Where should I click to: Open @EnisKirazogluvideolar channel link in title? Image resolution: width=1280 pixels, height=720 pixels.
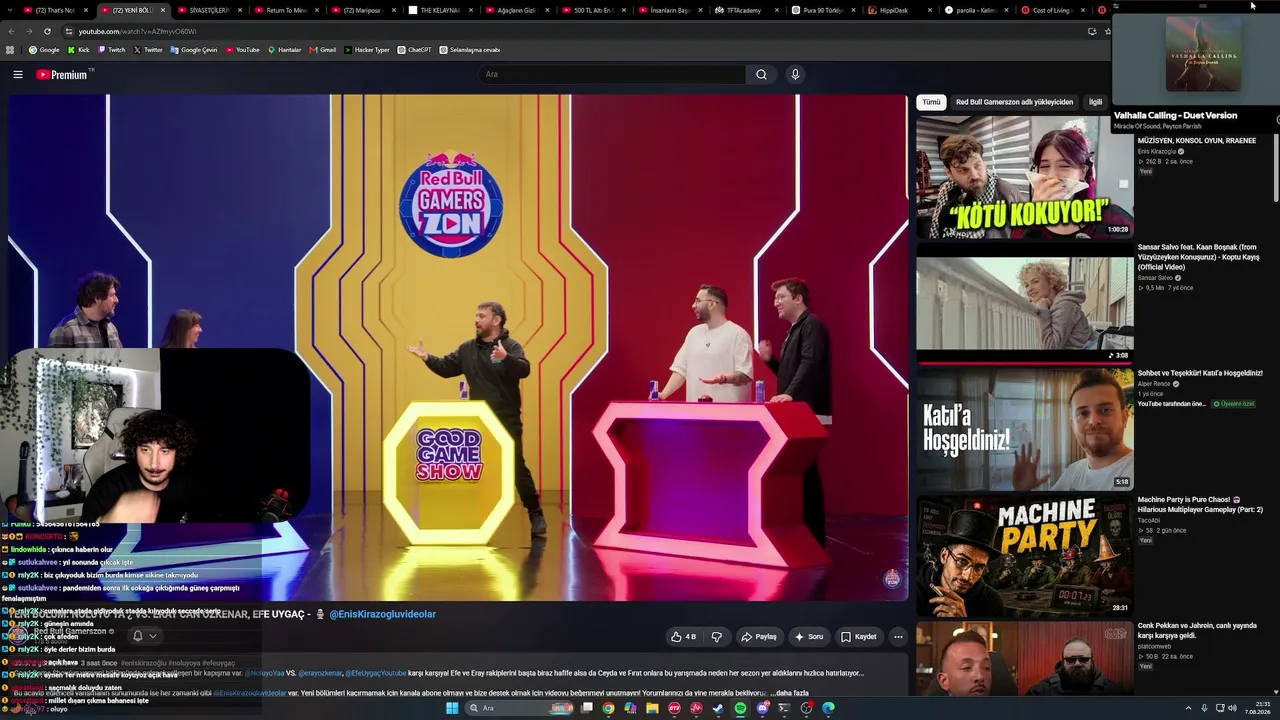click(x=383, y=614)
